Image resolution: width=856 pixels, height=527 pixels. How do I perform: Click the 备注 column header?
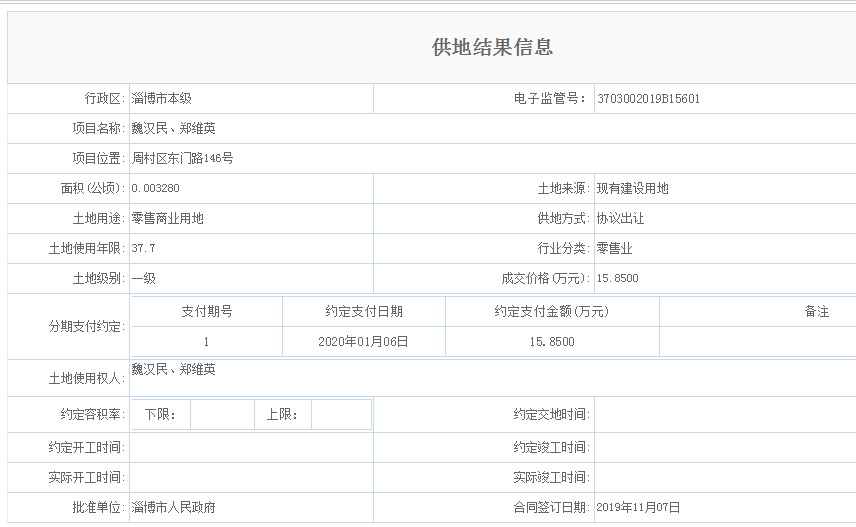click(817, 311)
